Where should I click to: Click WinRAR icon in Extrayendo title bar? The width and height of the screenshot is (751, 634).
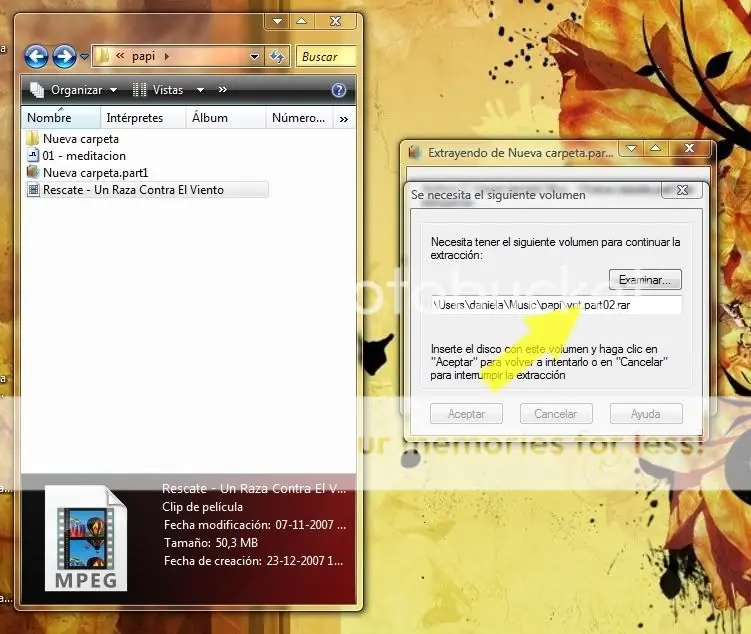tap(415, 153)
